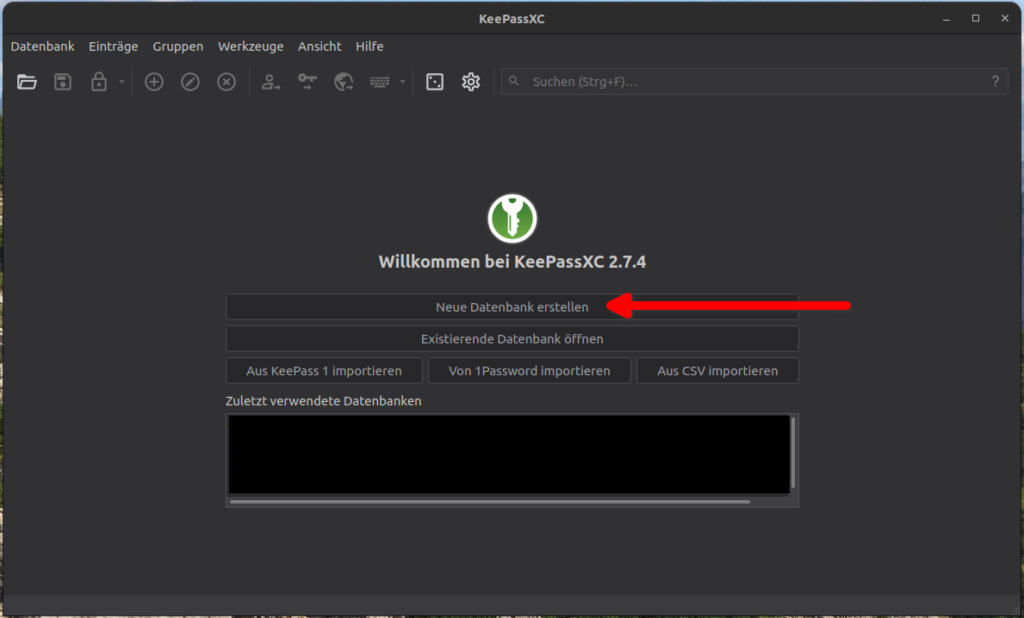This screenshot has width=1024, height=618.
Task: Expand the lock button dropdown arrow
Action: tap(120, 82)
